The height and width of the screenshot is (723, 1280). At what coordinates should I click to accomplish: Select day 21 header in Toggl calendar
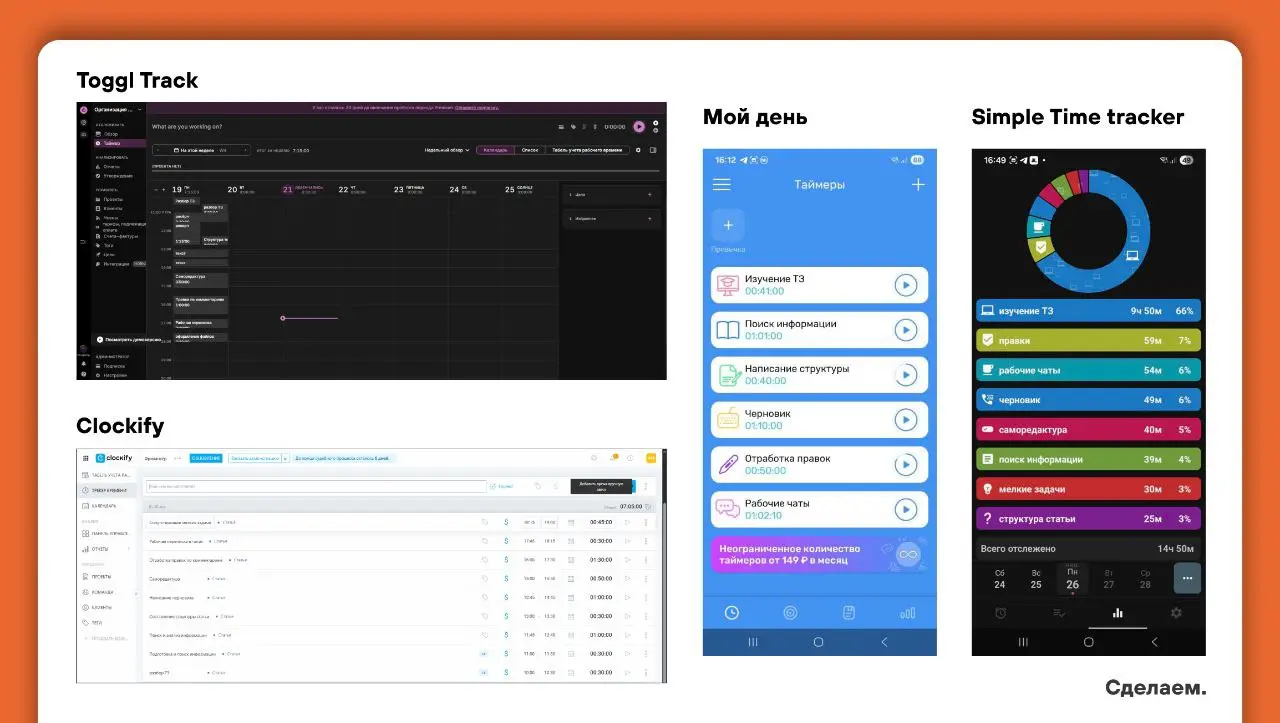tap(304, 189)
